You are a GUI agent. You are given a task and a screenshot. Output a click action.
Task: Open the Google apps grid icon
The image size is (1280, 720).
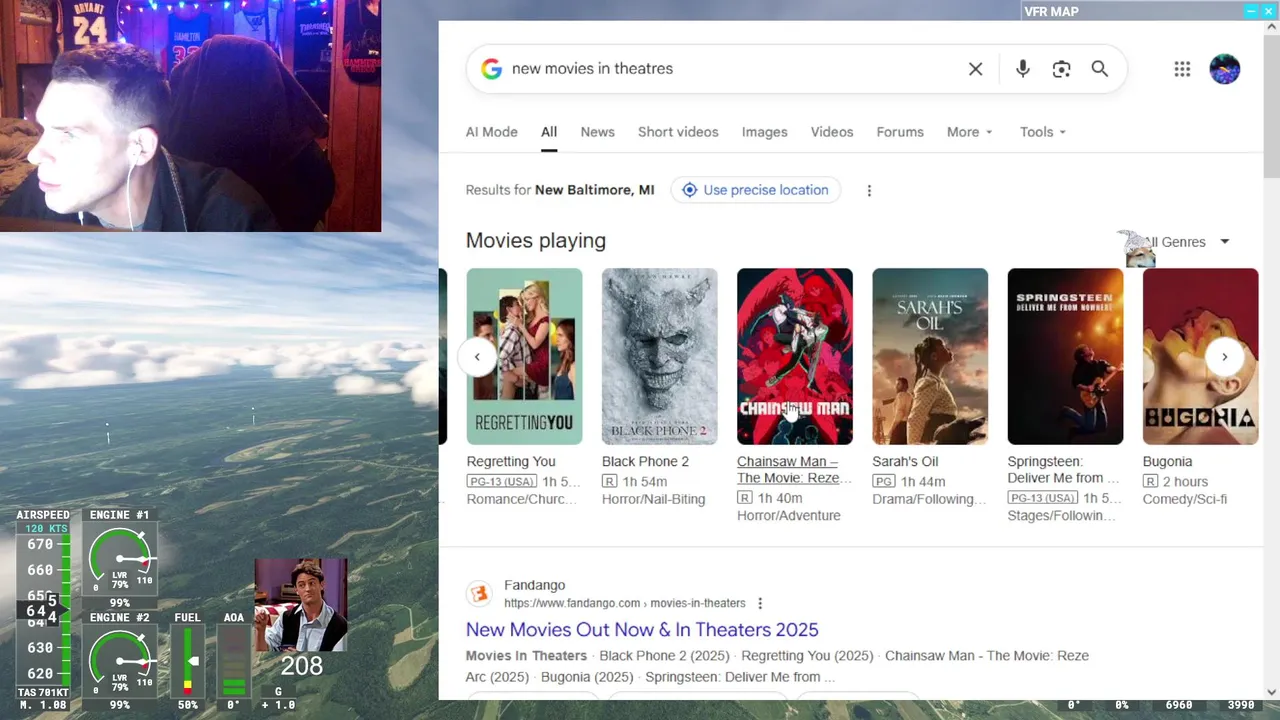pos(1182,69)
